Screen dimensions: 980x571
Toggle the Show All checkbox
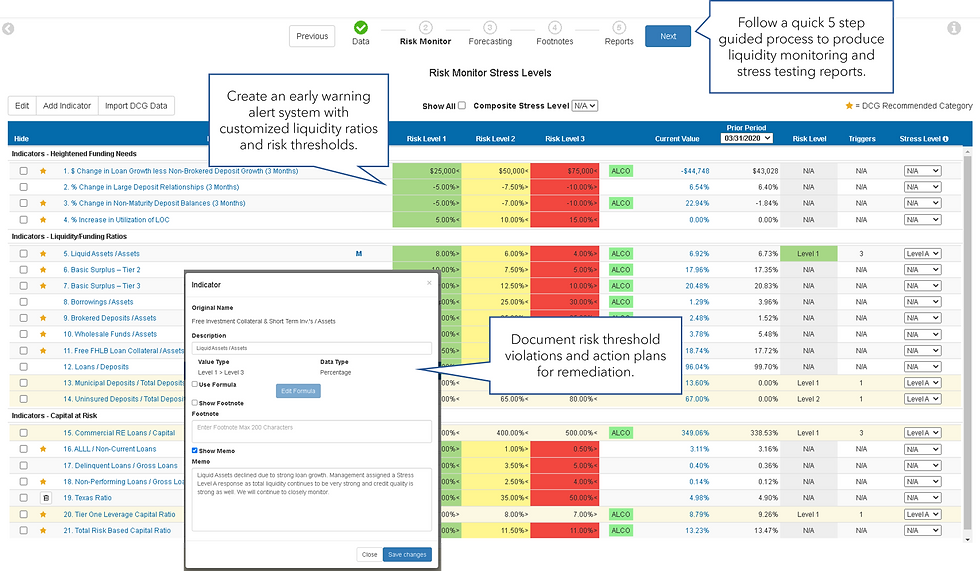462,106
